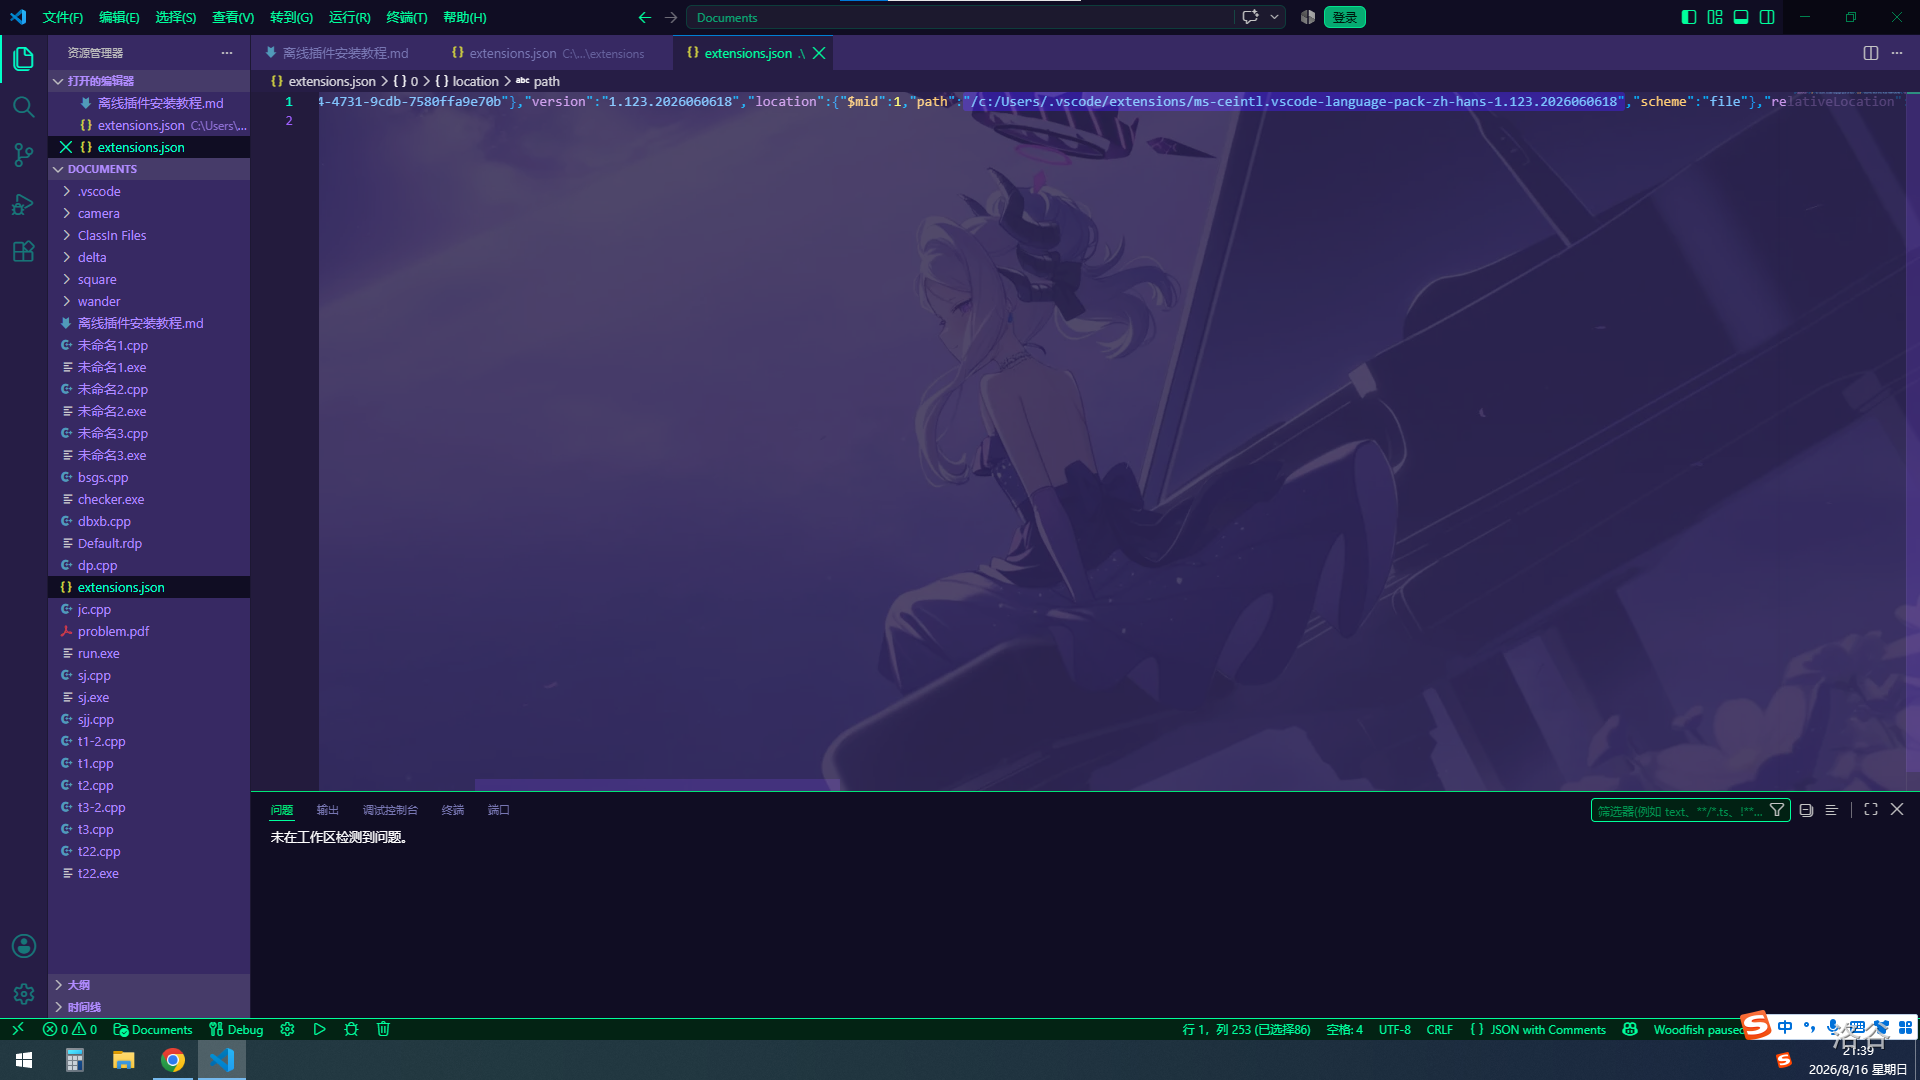Expand the 时间线 timeline section
1920x1080 pixels.
point(149,1007)
